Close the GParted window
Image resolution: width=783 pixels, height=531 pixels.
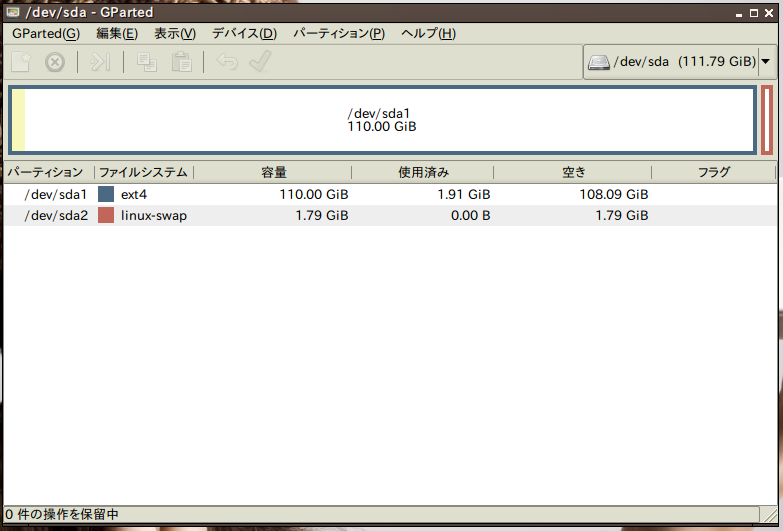pos(769,13)
